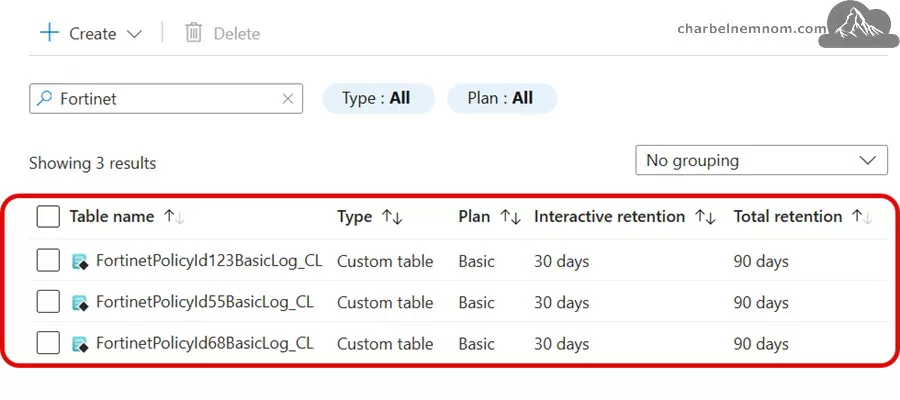Viewport: 900px width, 400px height.
Task: Sort by Total retention column arrows
Action: pos(862,217)
